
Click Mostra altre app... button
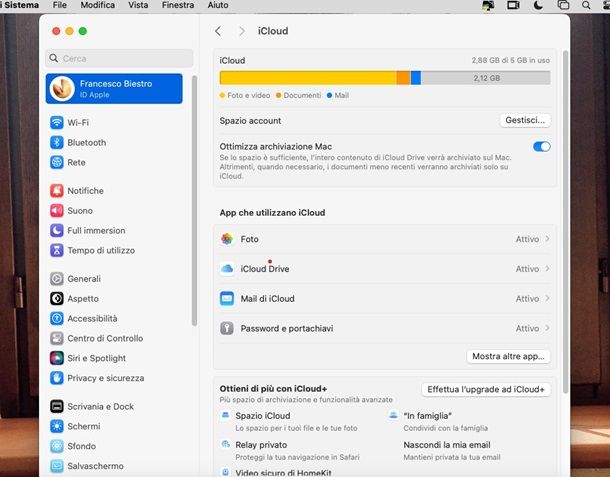508,356
